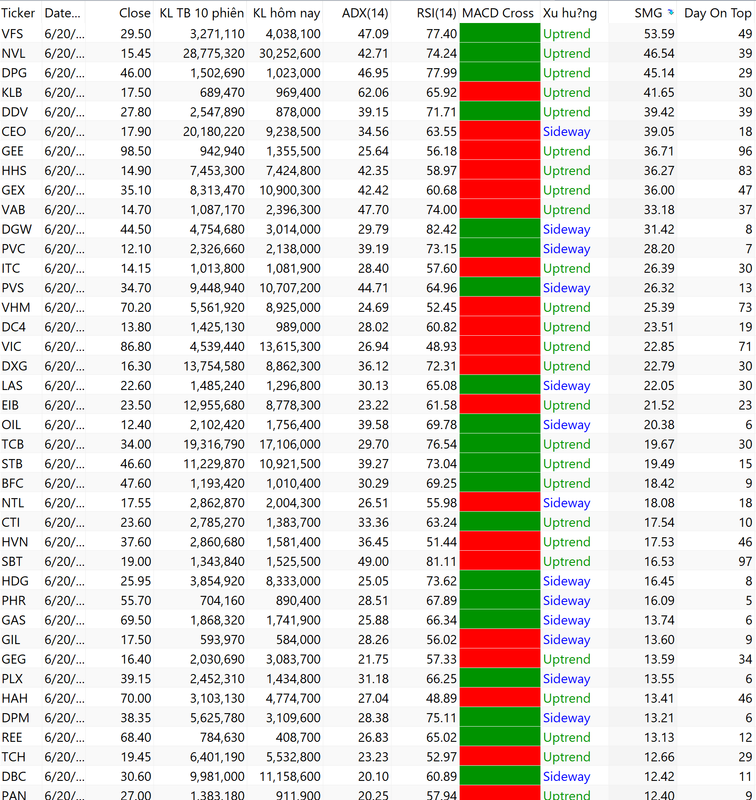Image resolution: width=756 pixels, height=800 pixels.
Task: Select the GEG ticker cell
Action: coord(13,659)
